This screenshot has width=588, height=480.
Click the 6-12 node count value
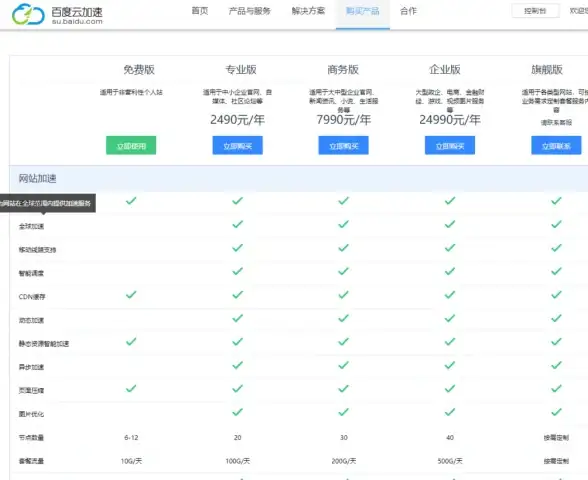click(x=131, y=438)
